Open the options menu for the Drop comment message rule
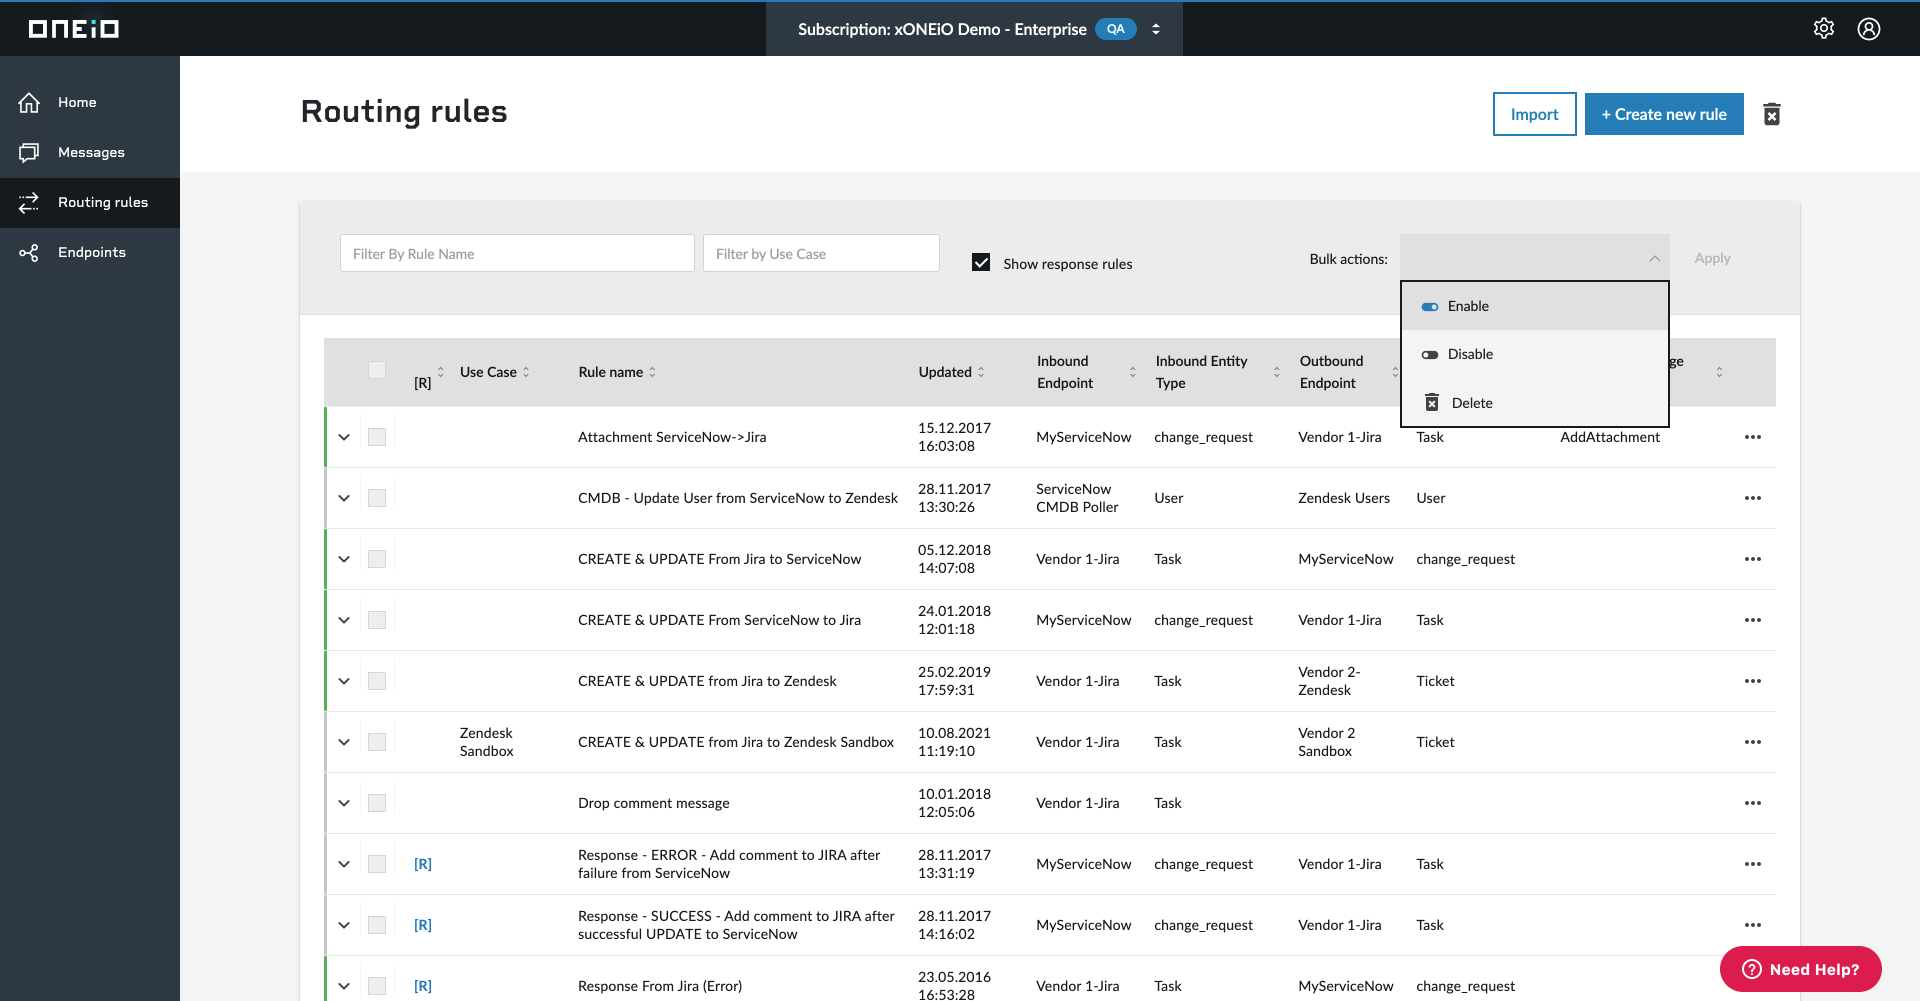Screen dimensions: 1920x1001 click(x=1753, y=803)
